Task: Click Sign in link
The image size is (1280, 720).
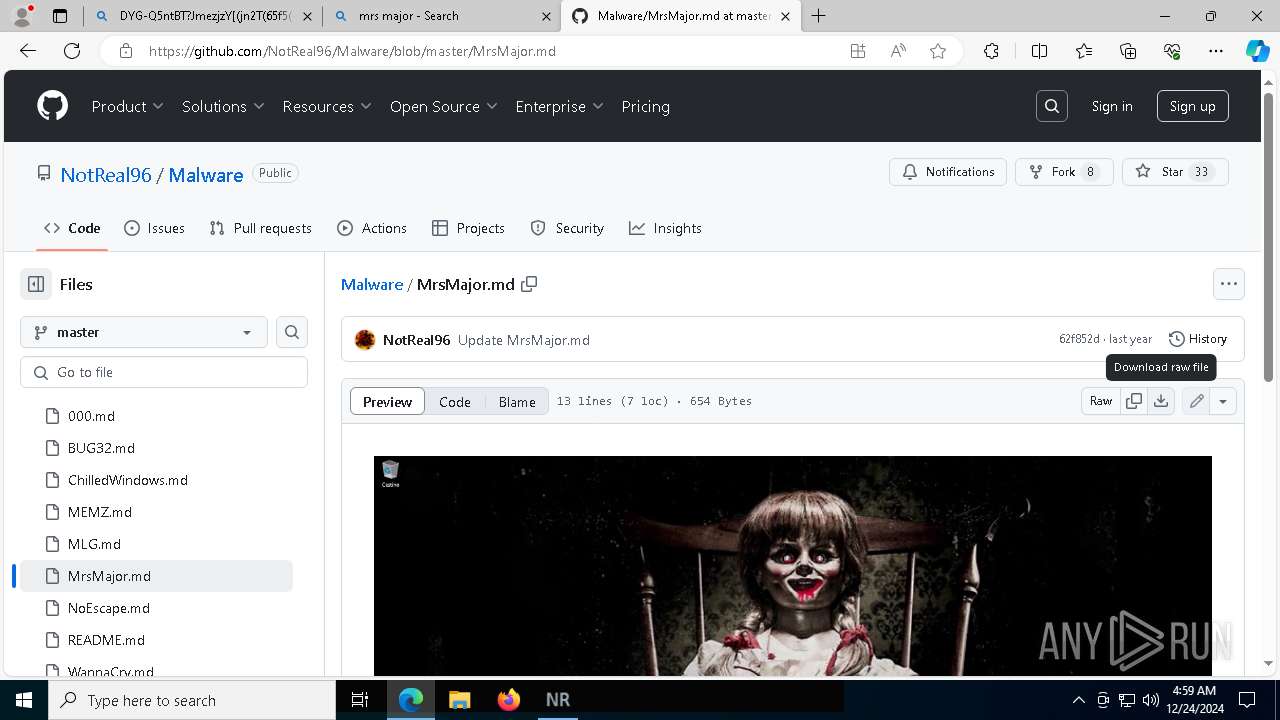Action: (1112, 106)
